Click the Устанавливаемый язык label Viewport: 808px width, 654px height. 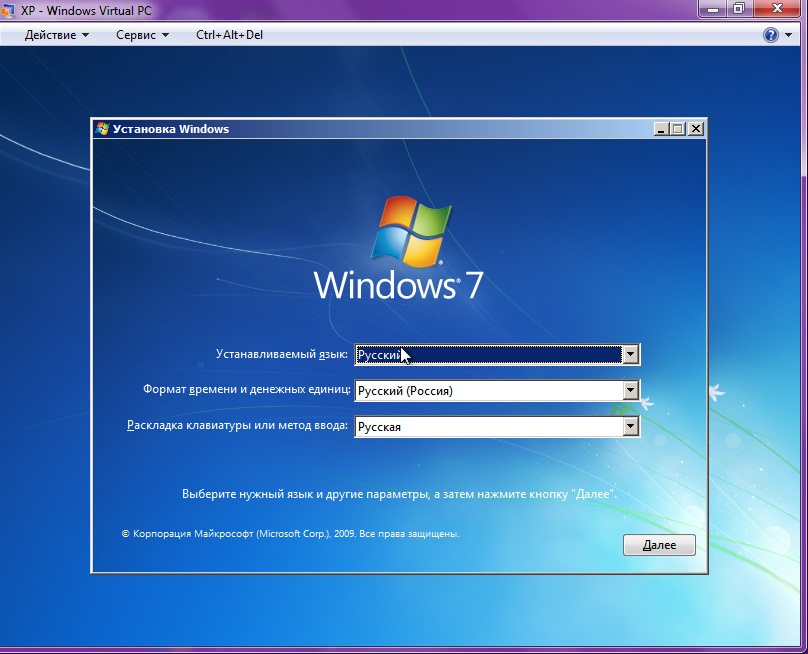pyautogui.click(x=282, y=355)
